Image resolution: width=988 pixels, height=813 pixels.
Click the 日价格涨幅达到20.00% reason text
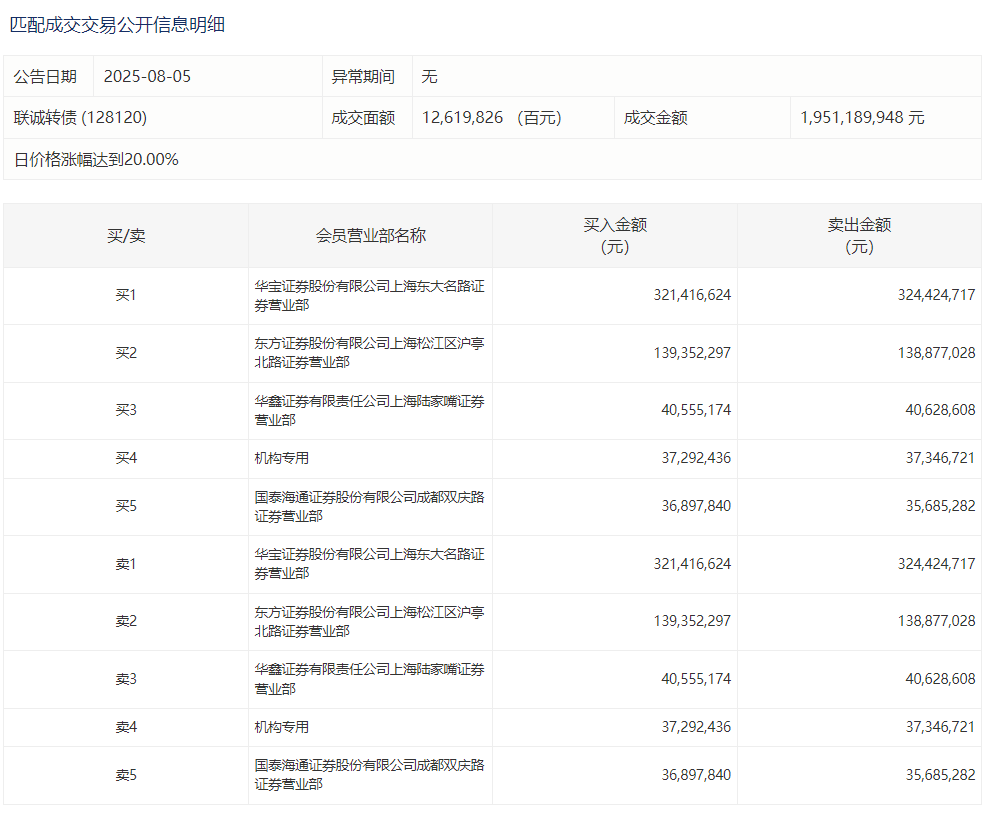pos(96,160)
